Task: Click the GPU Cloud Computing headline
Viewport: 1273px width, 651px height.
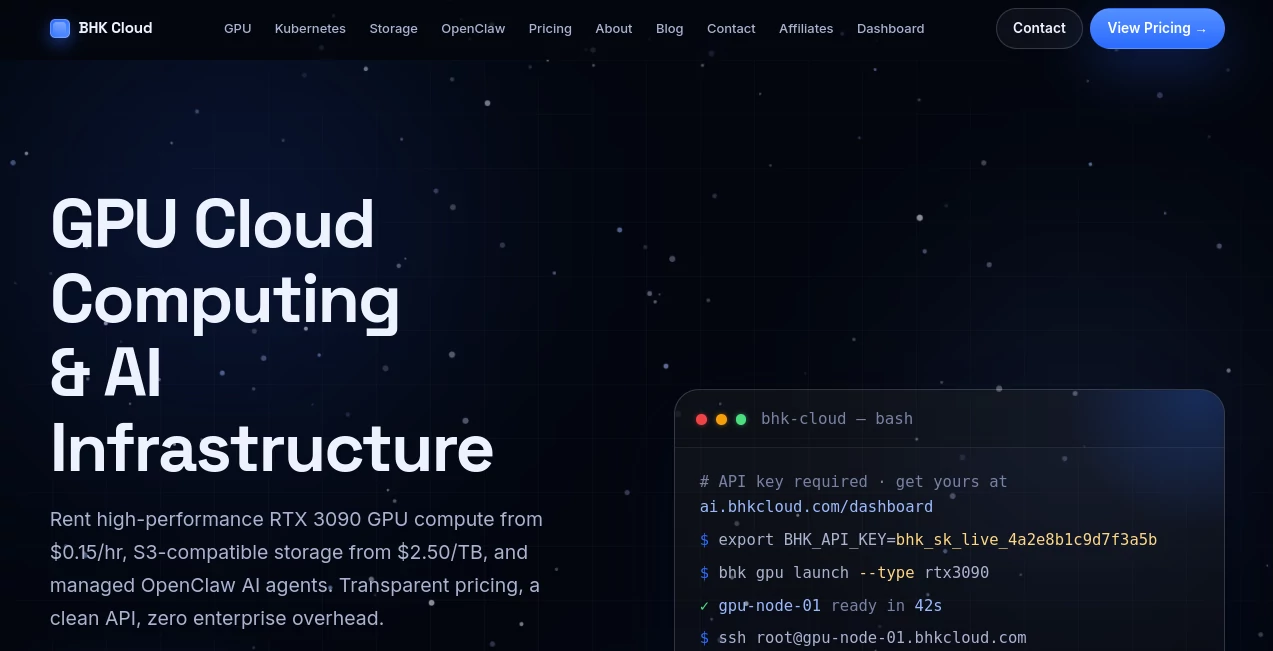Action: click(x=272, y=336)
